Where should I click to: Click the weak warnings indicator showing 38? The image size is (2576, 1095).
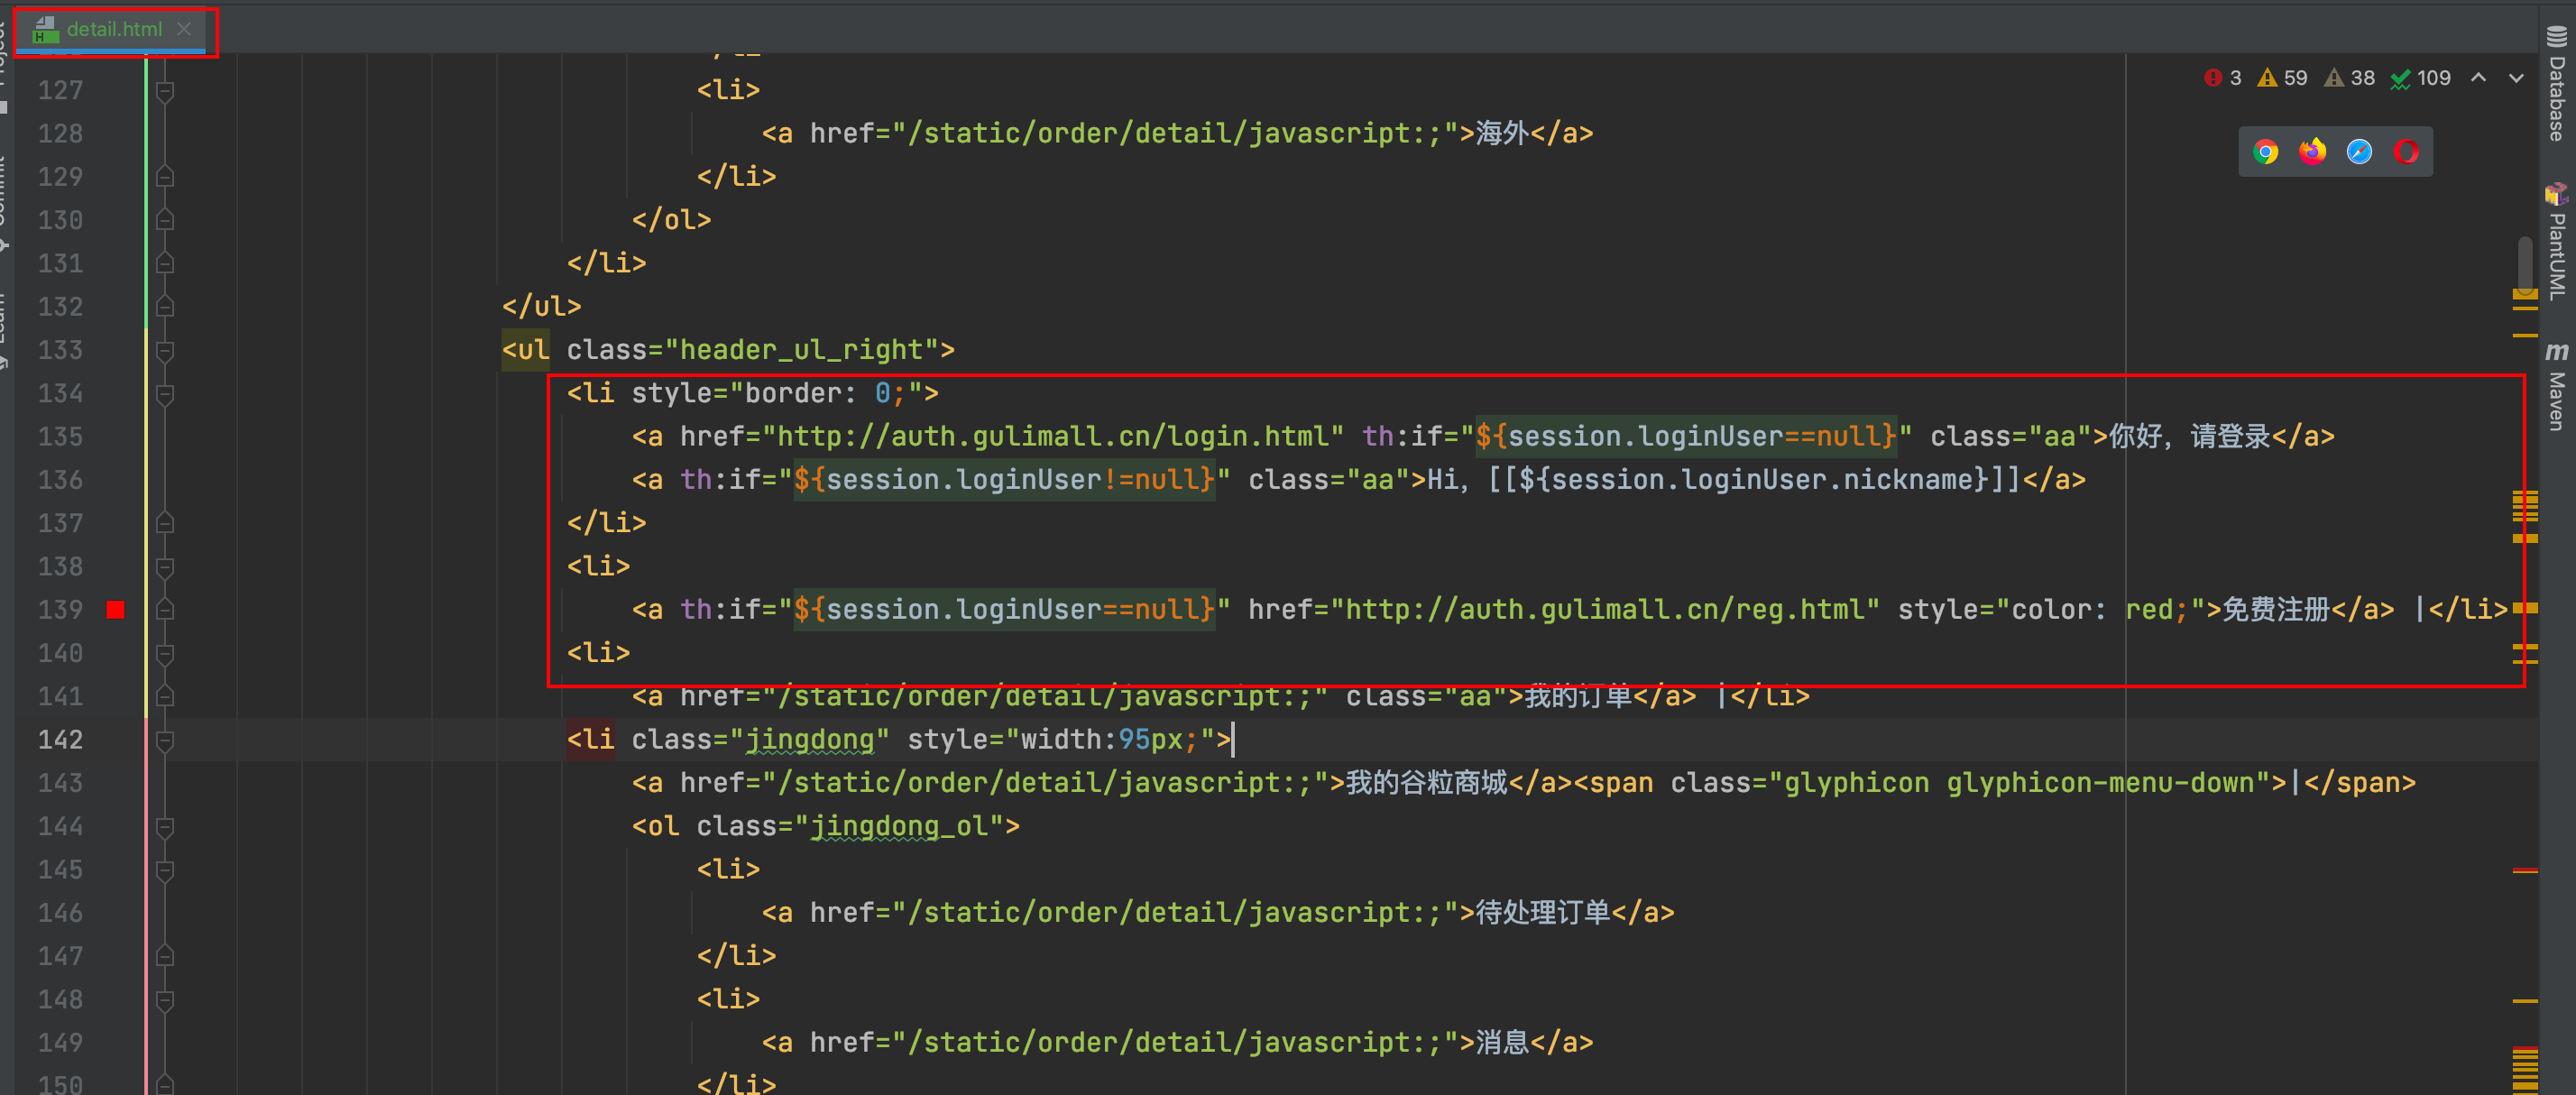click(2350, 78)
